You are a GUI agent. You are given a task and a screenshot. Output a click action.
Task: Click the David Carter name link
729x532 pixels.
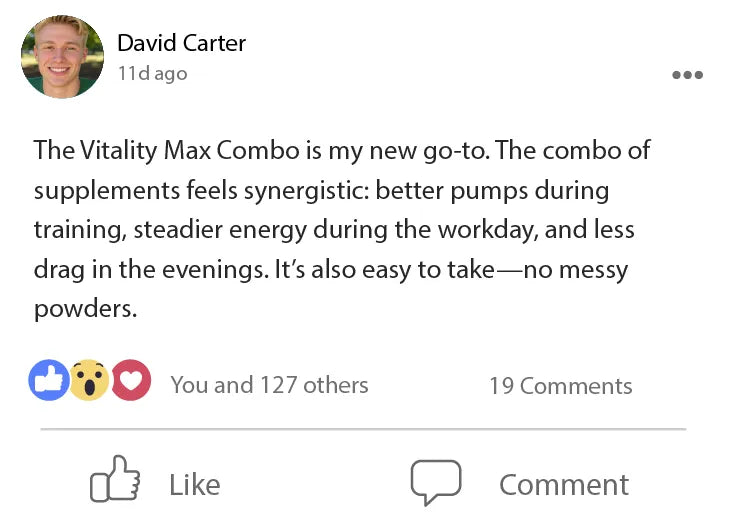pyautogui.click(x=181, y=43)
